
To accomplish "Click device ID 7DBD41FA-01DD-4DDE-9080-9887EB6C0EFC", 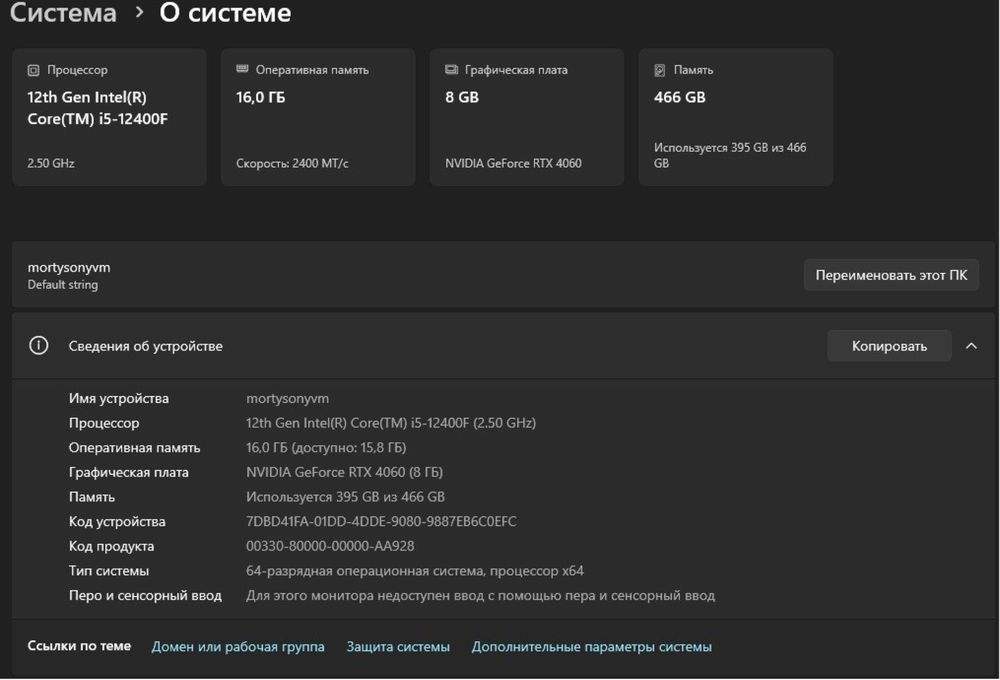I will pos(381,521).
